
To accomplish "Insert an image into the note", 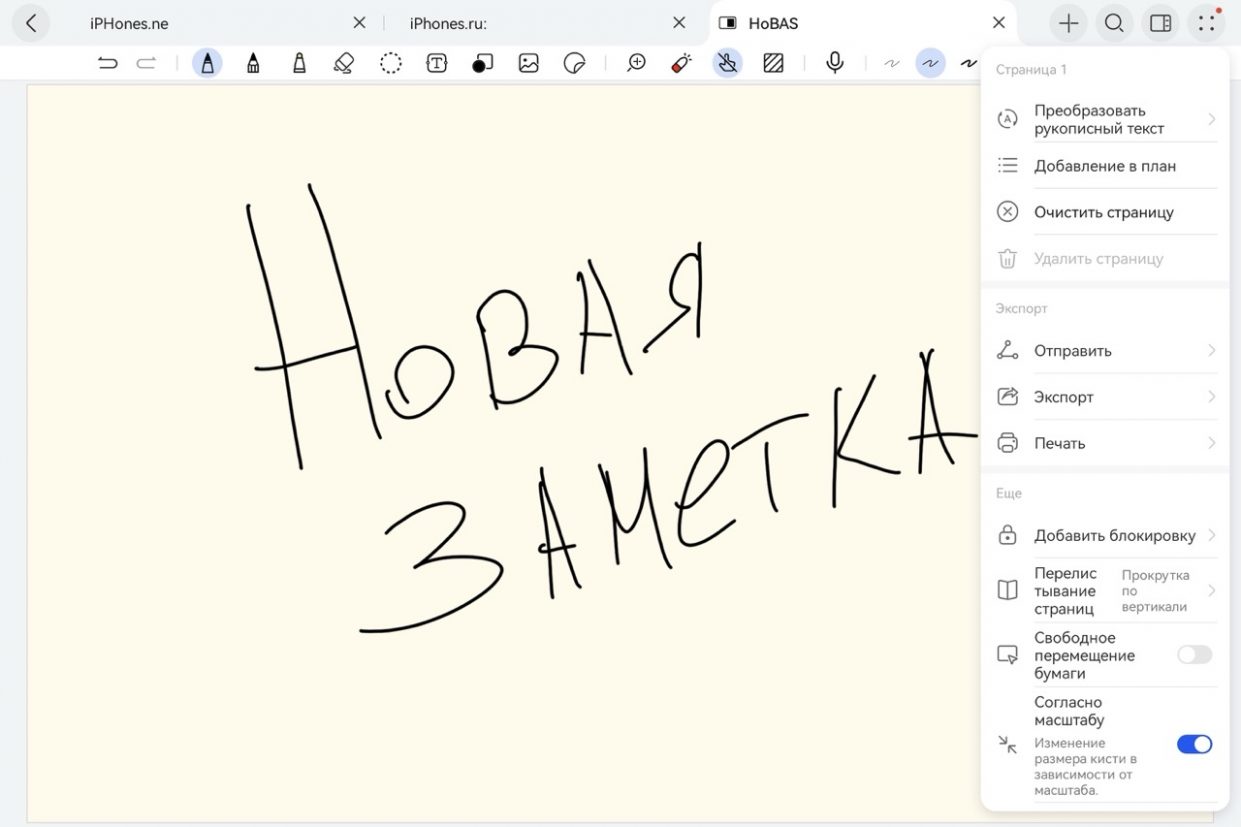I will click(x=529, y=63).
